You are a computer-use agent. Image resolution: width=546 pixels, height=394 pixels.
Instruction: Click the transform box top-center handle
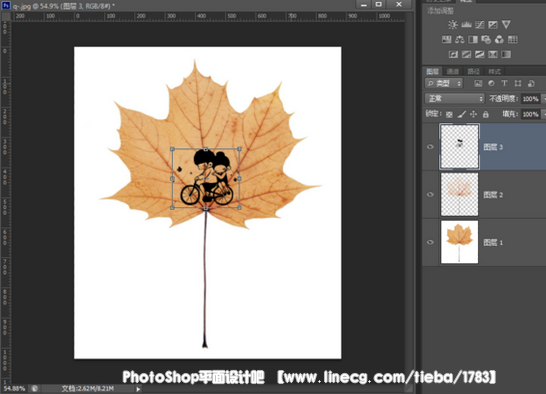206,149
